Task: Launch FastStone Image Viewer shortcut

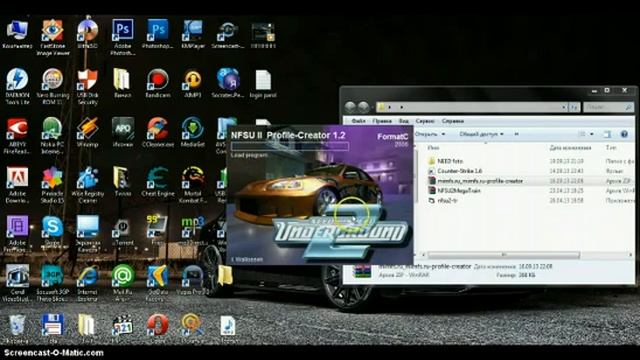Action: [x=52, y=38]
